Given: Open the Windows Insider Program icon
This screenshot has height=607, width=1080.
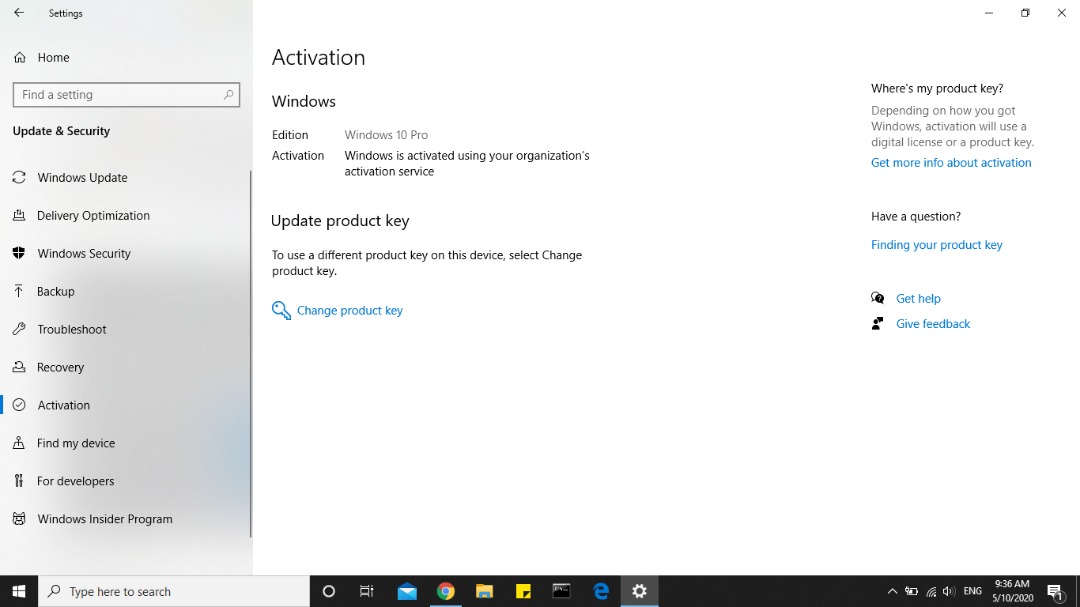Looking at the screenshot, I should 19,519.
